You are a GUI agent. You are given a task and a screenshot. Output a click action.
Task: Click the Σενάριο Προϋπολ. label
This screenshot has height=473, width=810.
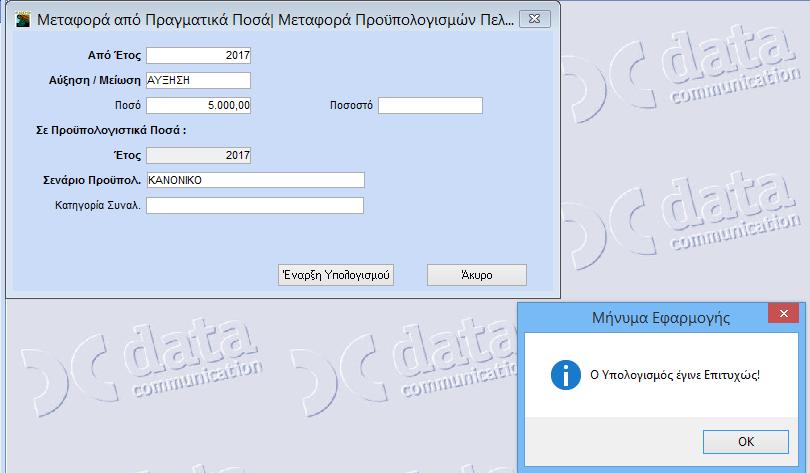click(x=92, y=180)
